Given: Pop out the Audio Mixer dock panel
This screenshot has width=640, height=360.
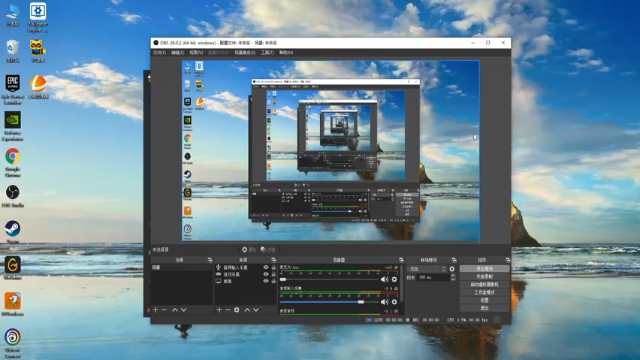Looking at the screenshot, I should point(401,260).
